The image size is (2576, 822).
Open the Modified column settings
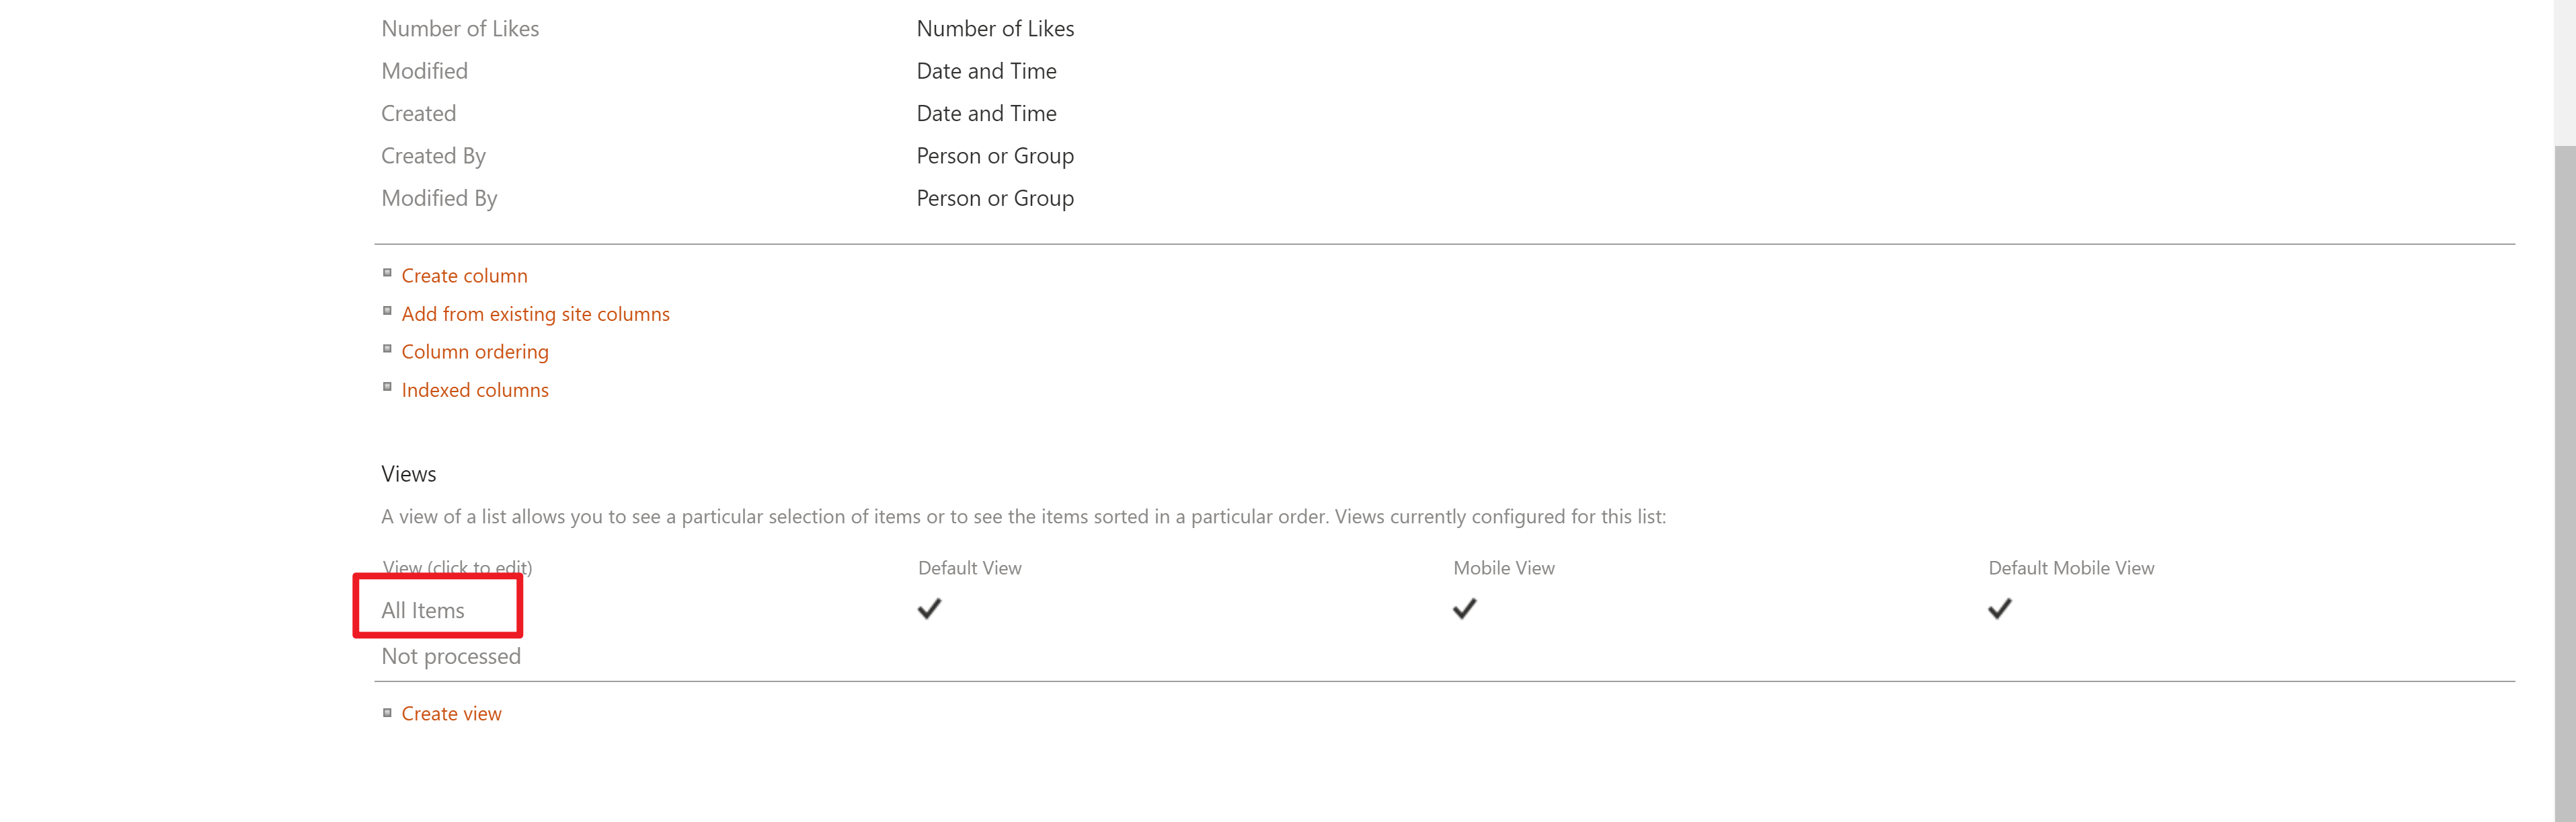(x=424, y=71)
